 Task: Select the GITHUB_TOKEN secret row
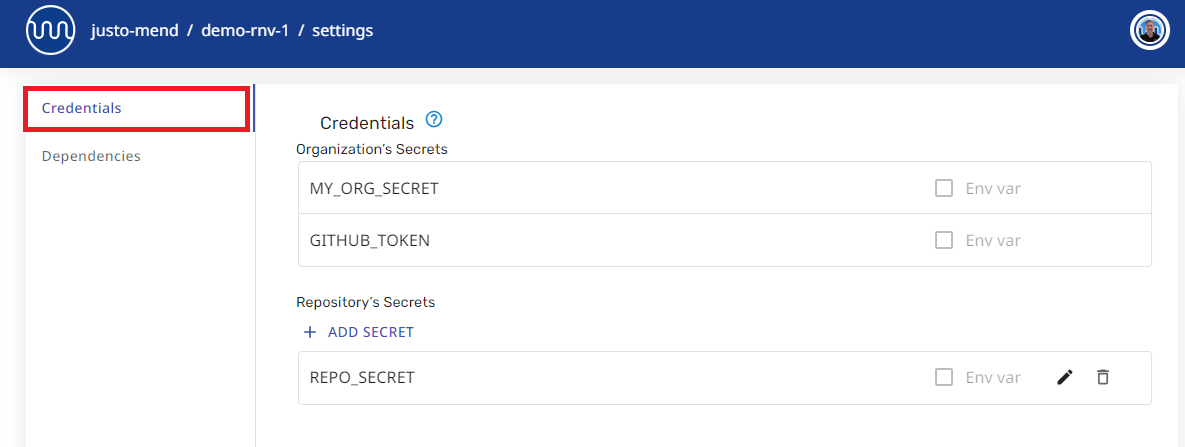point(725,241)
